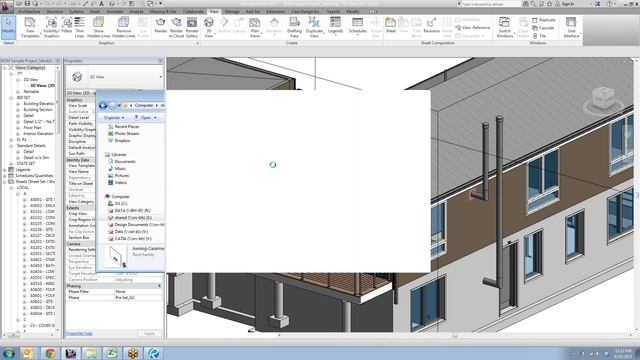640x360 pixels.
Task: Select OS (C:) drive
Action: click(x=118, y=203)
